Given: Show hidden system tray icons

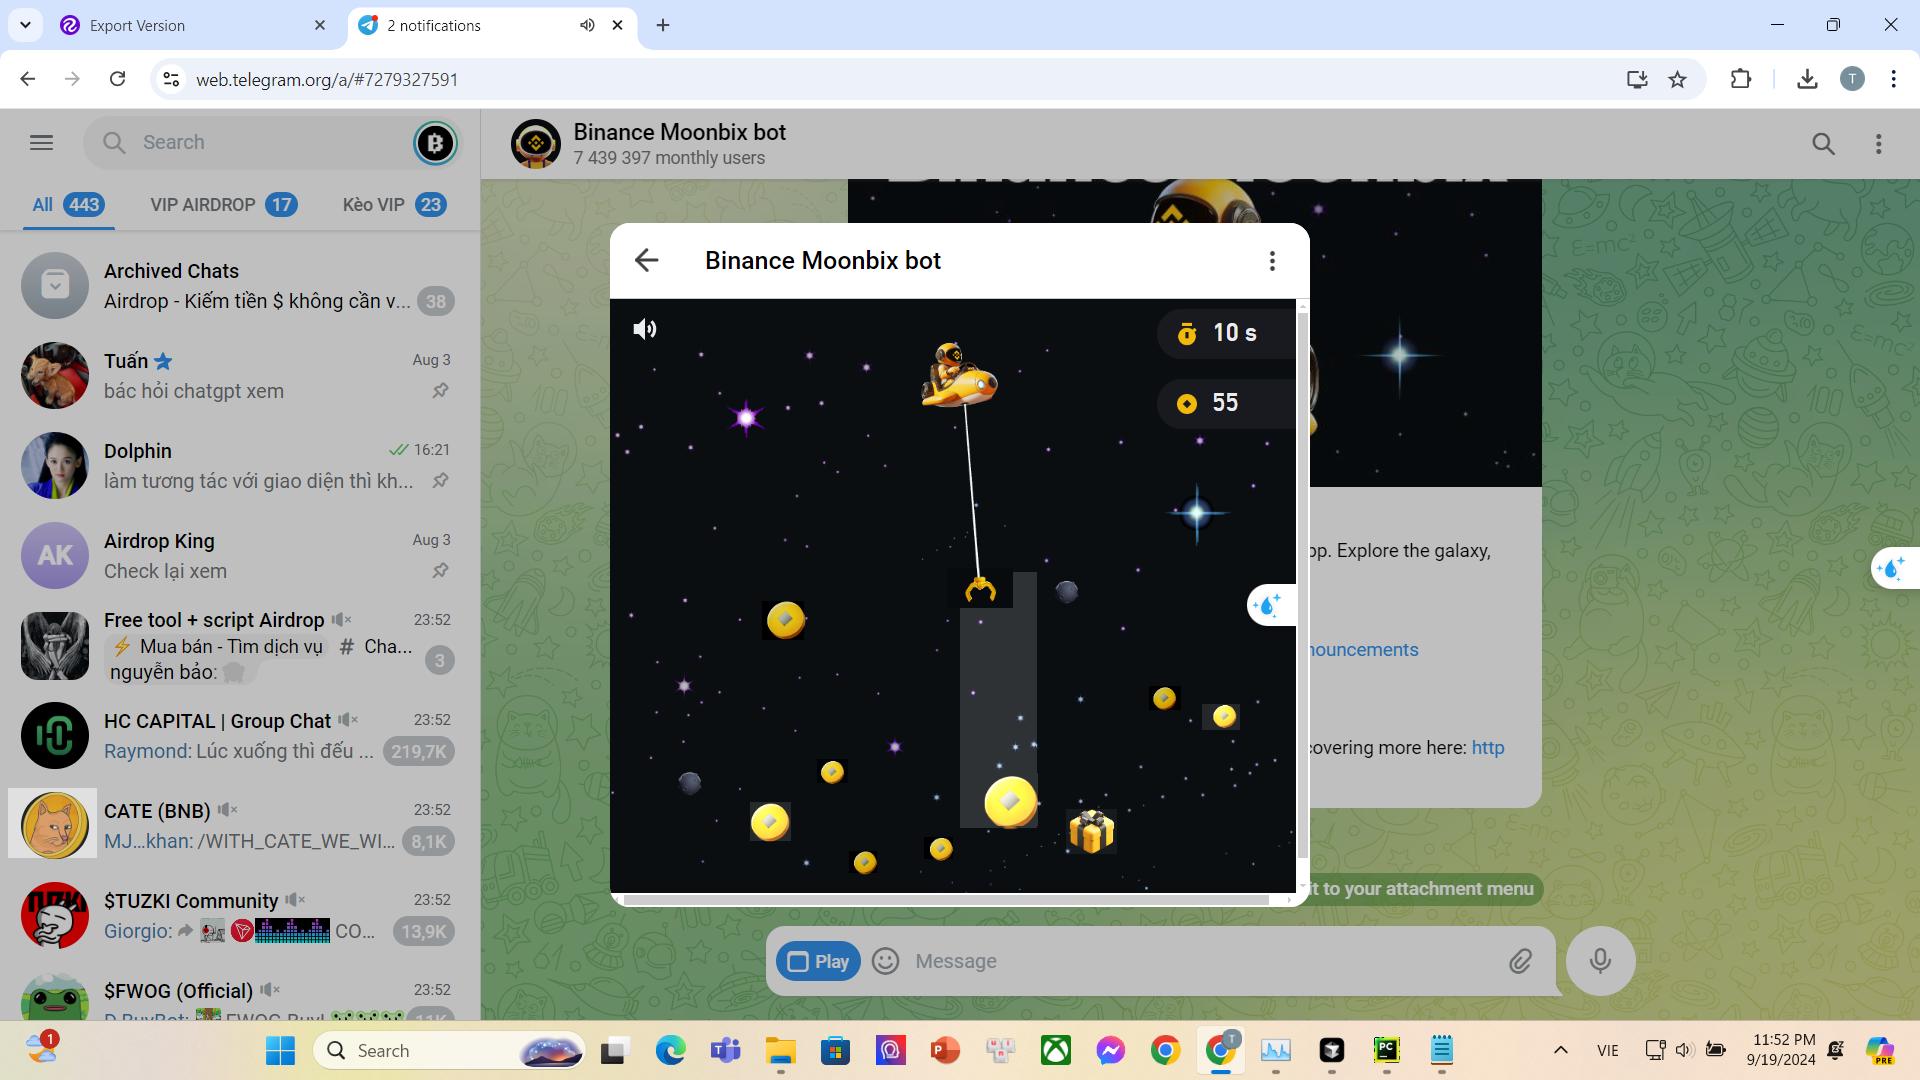Looking at the screenshot, I should coord(1560,1050).
